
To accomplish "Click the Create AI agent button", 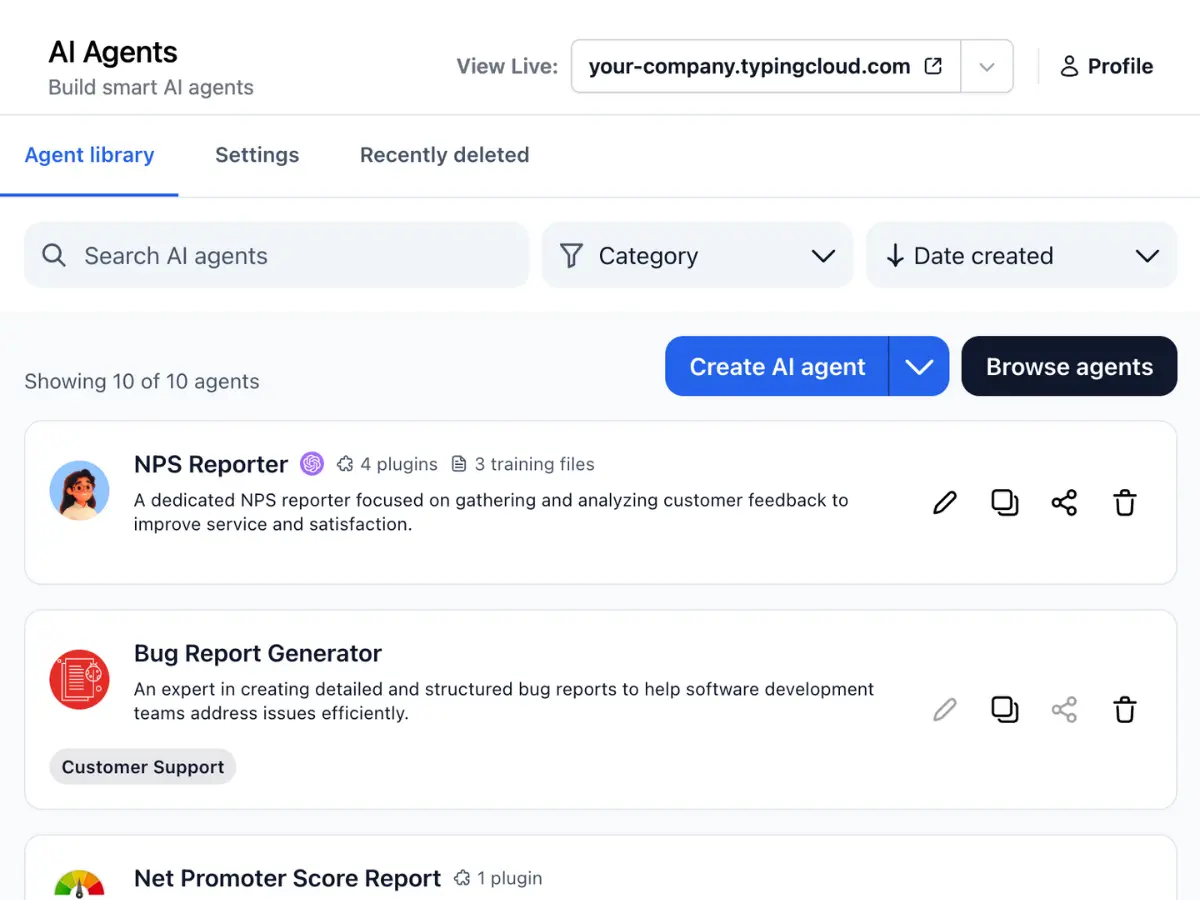I will (x=777, y=366).
